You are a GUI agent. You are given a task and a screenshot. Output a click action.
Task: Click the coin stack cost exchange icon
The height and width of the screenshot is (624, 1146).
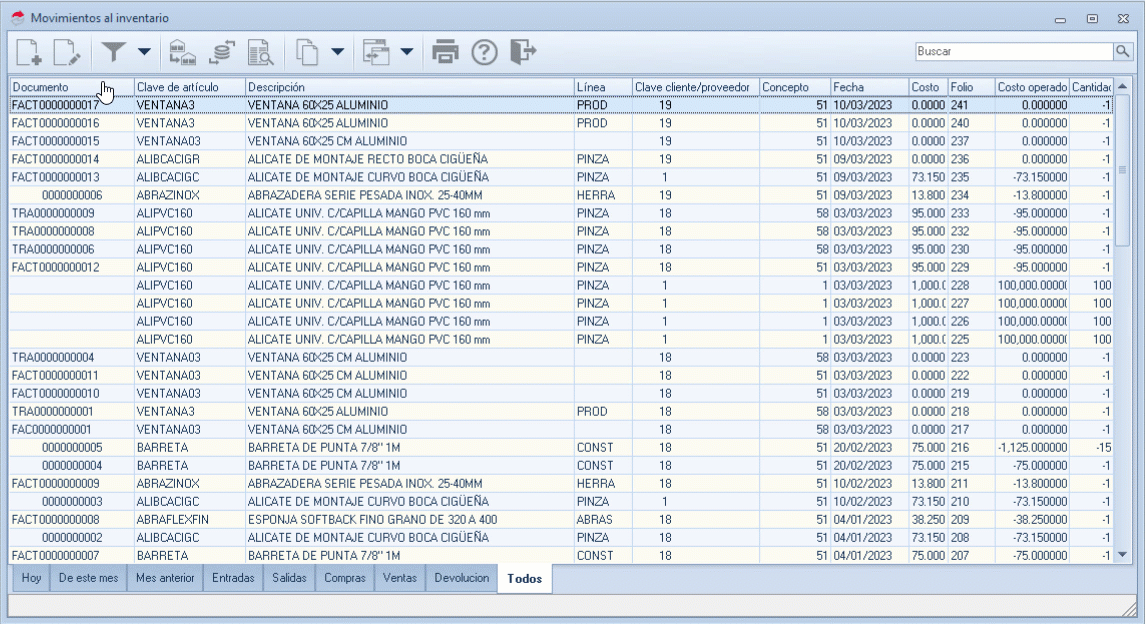[x=221, y=51]
